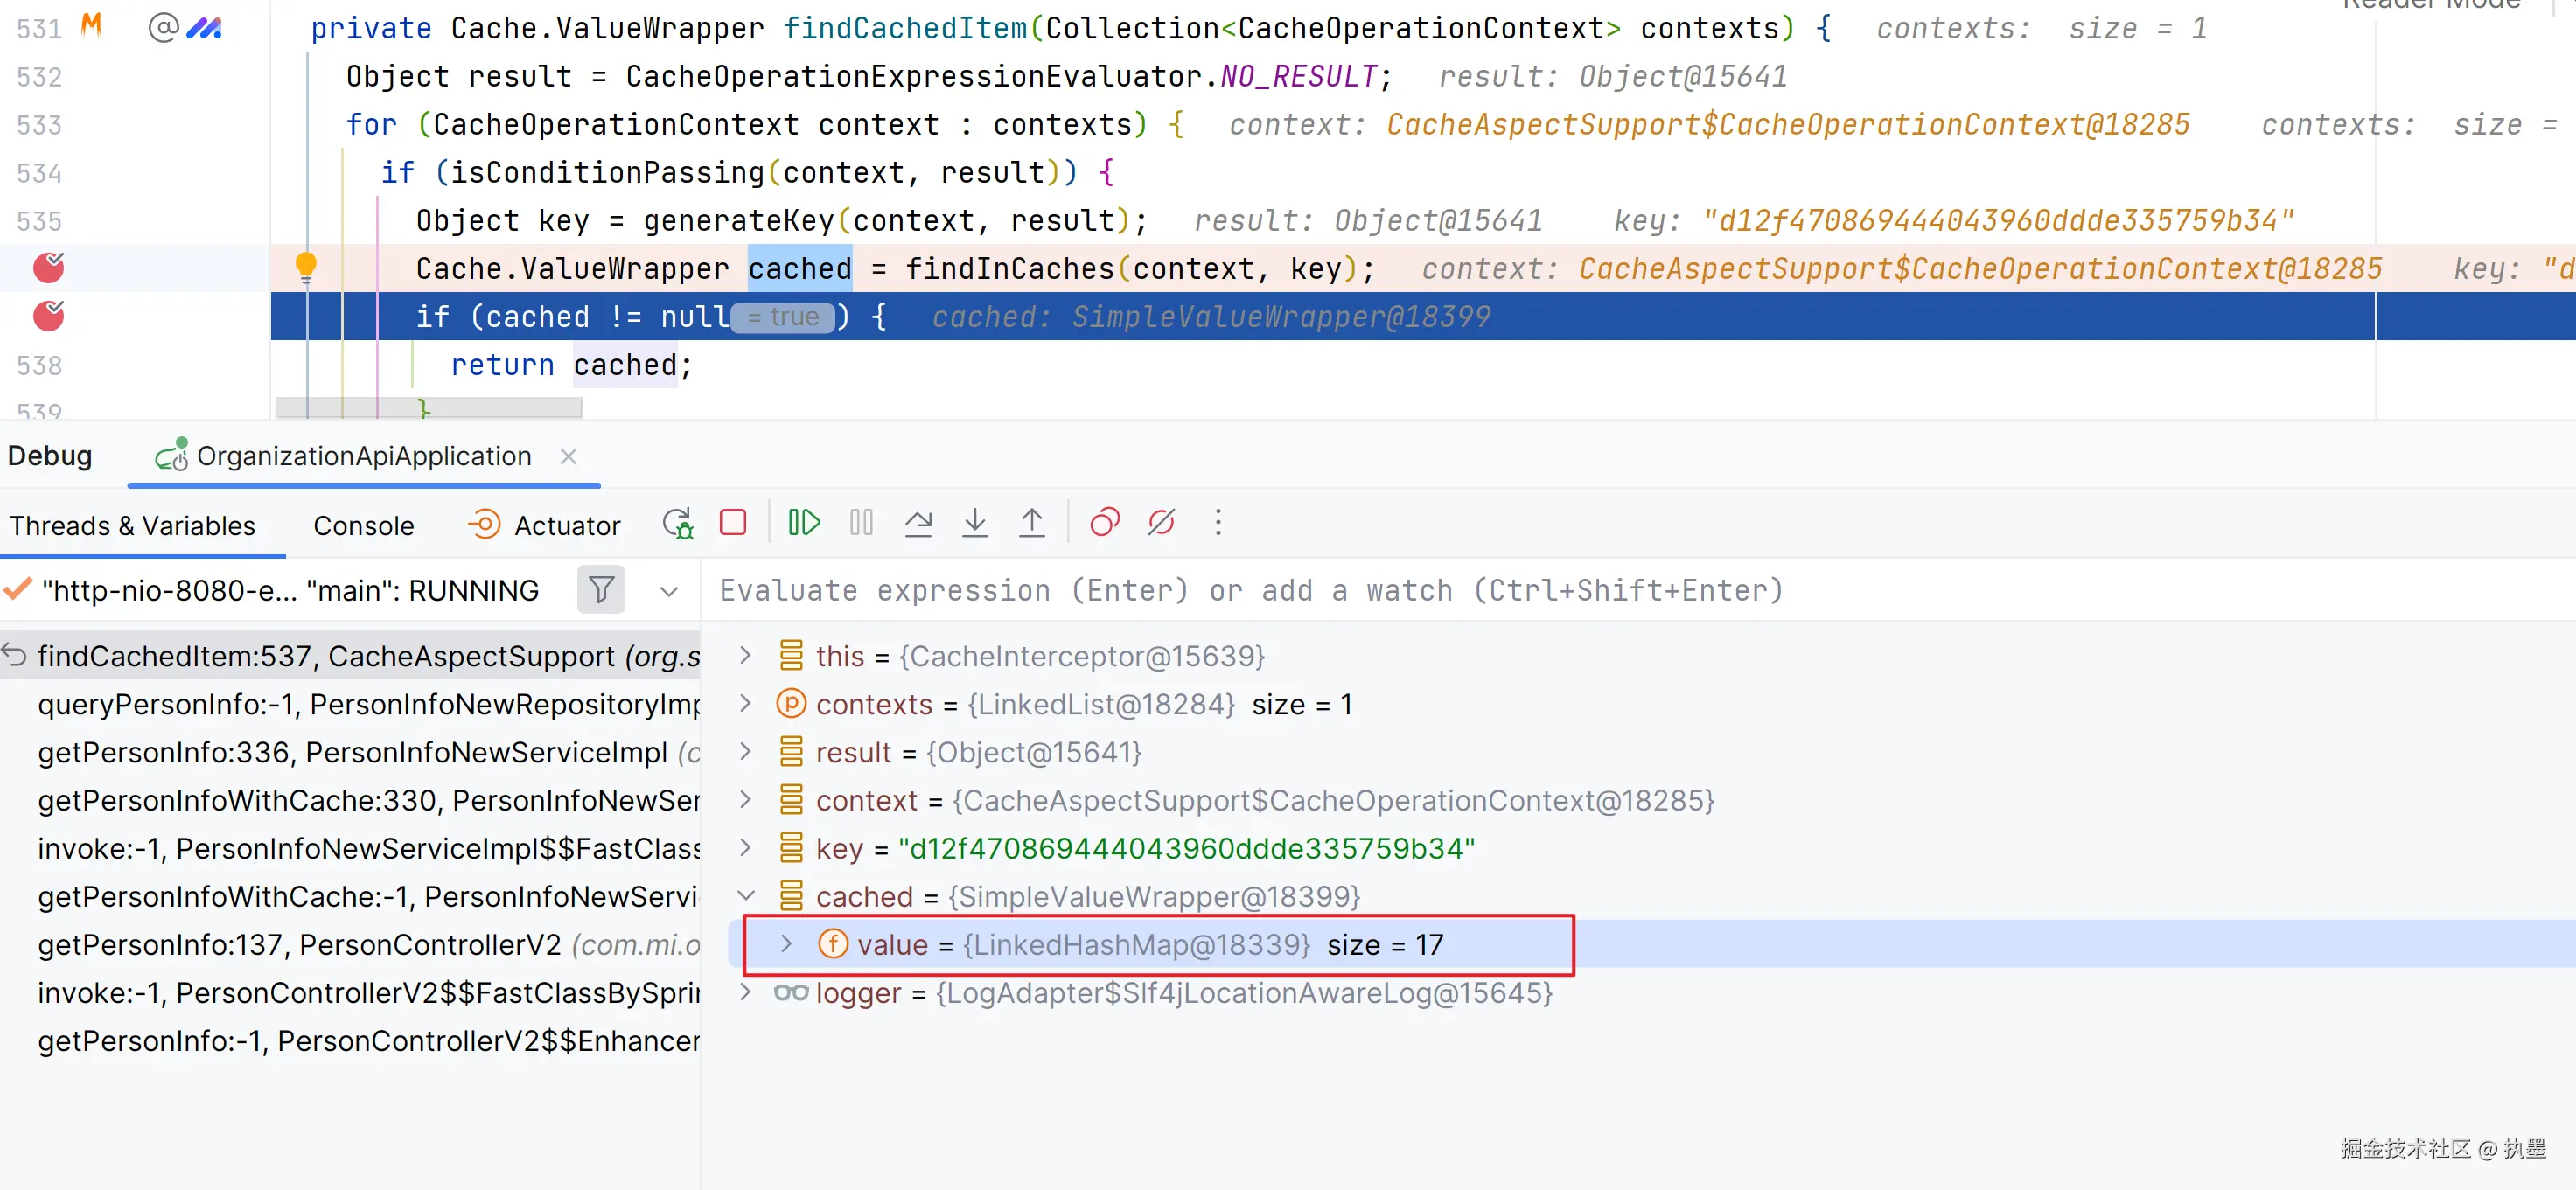Switch to the Console tab
Viewport: 2576px width, 1190px height.
tap(363, 526)
